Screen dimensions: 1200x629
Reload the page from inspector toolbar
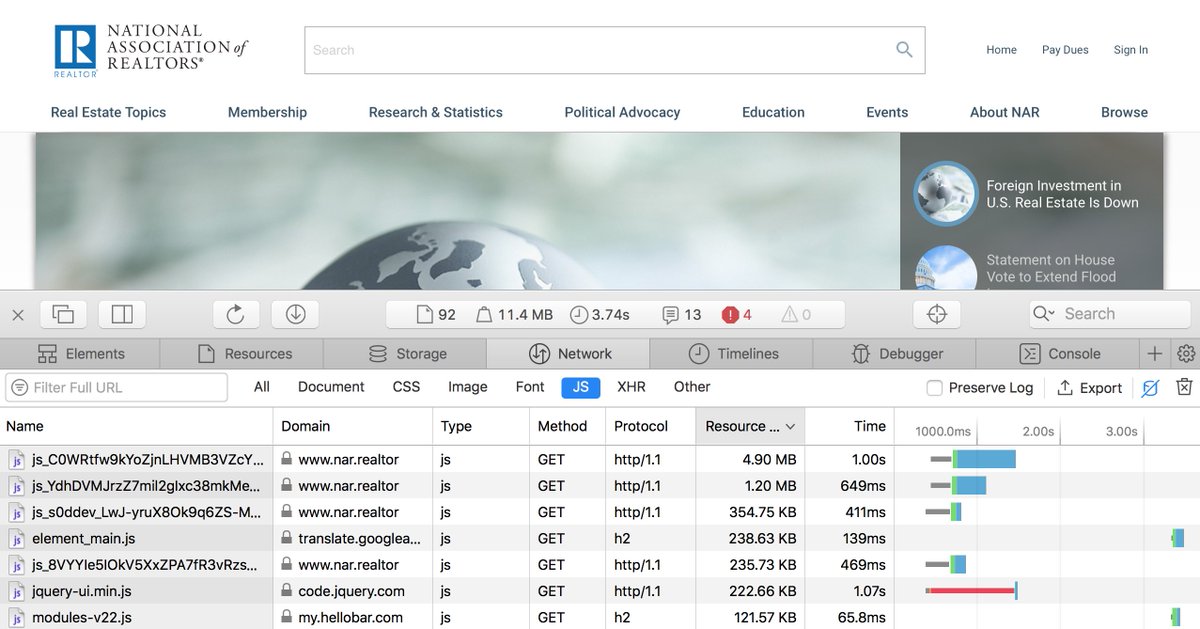click(236, 315)
